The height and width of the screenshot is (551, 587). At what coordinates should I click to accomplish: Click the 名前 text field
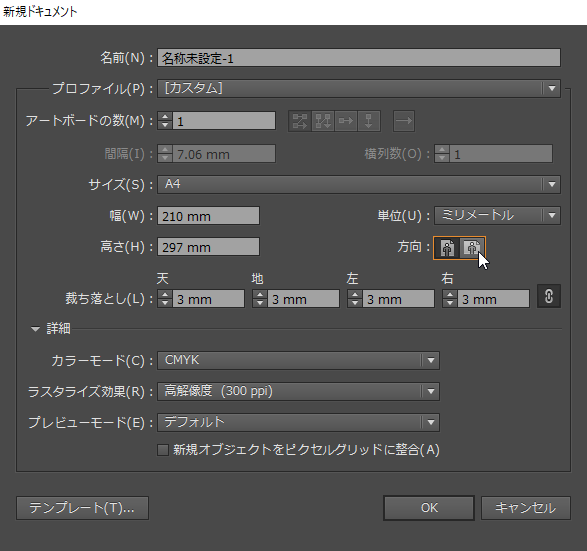359,58
